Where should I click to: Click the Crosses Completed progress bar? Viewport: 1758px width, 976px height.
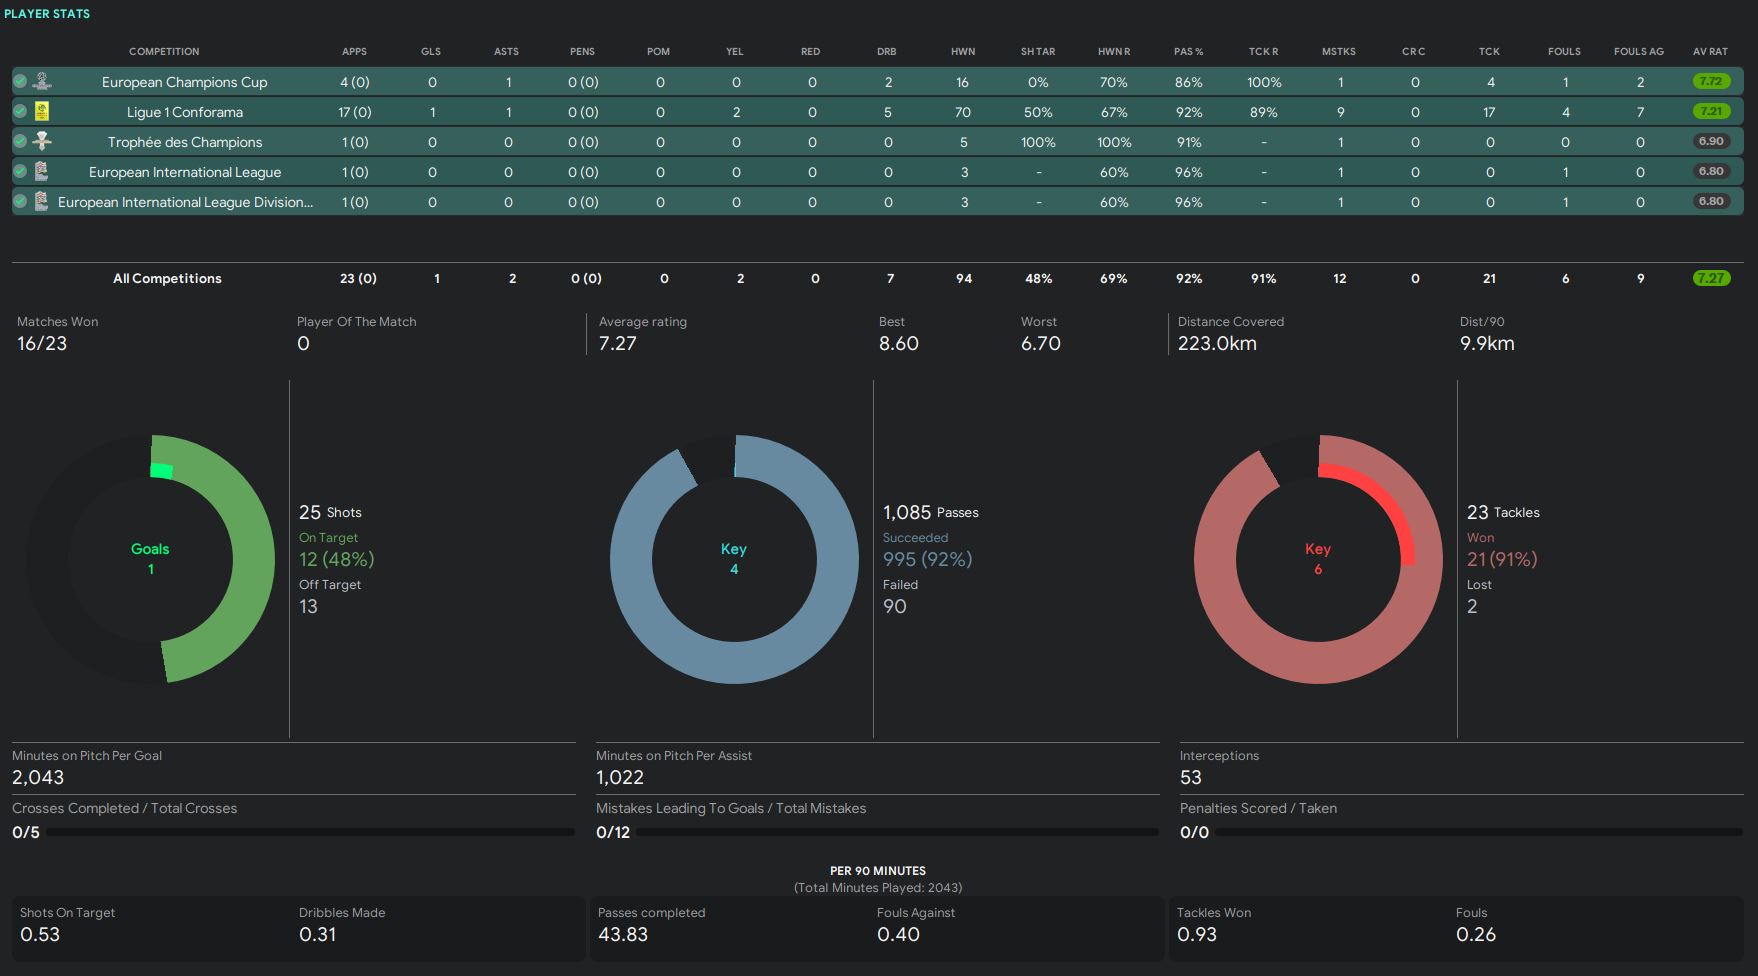[310, 832]
